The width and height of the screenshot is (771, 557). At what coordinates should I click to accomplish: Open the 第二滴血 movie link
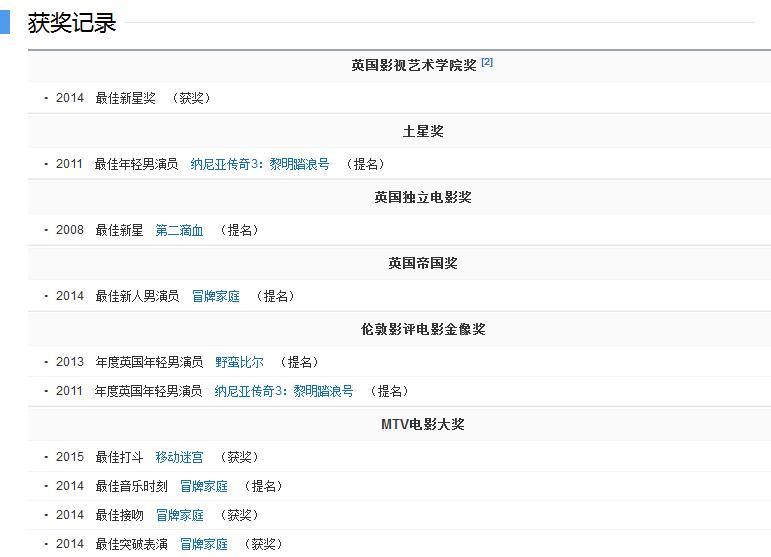tap(179, 230)
